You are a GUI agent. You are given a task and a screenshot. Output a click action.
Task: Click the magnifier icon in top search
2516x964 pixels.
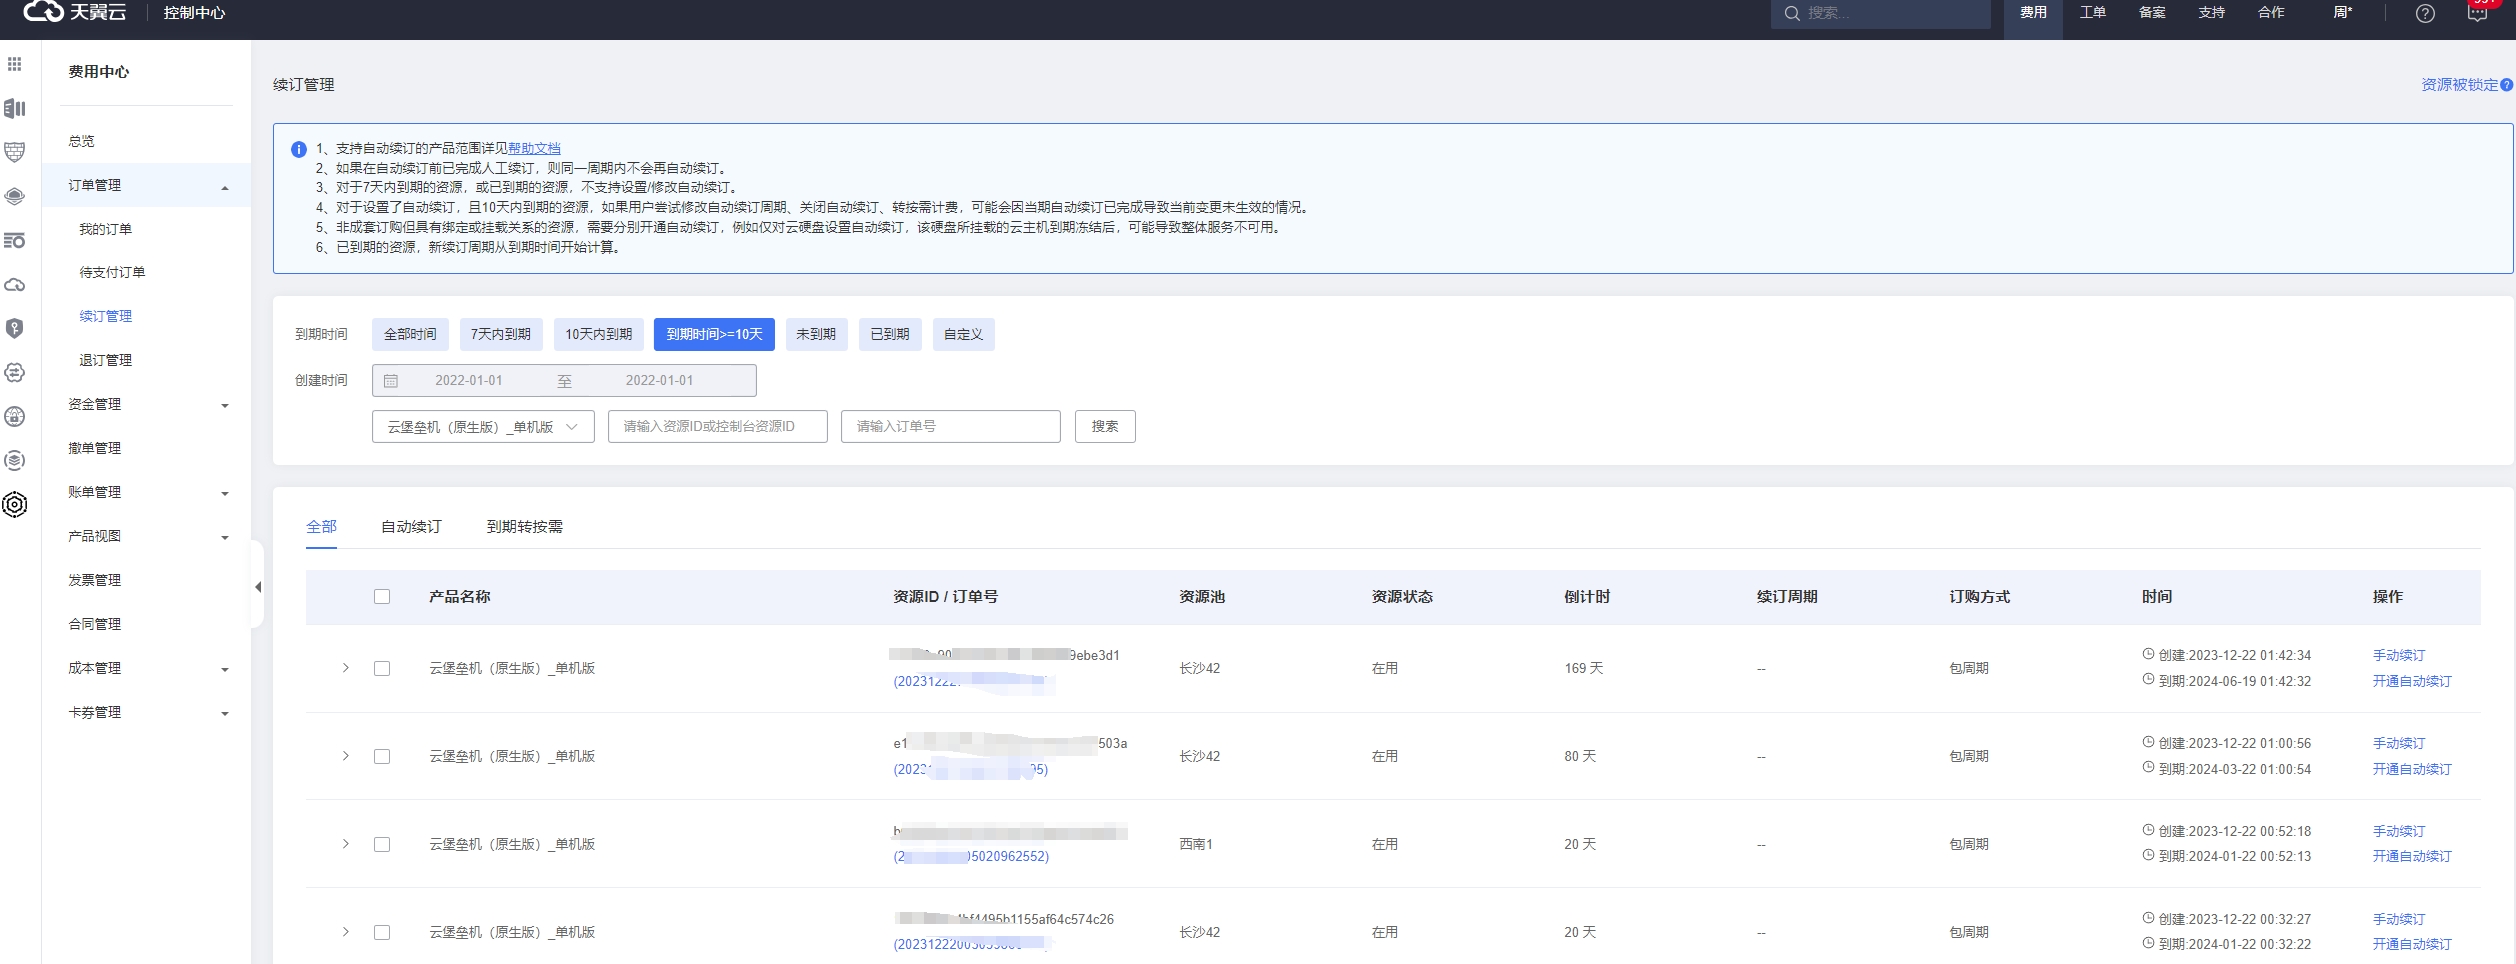(x=1792, y=13)
